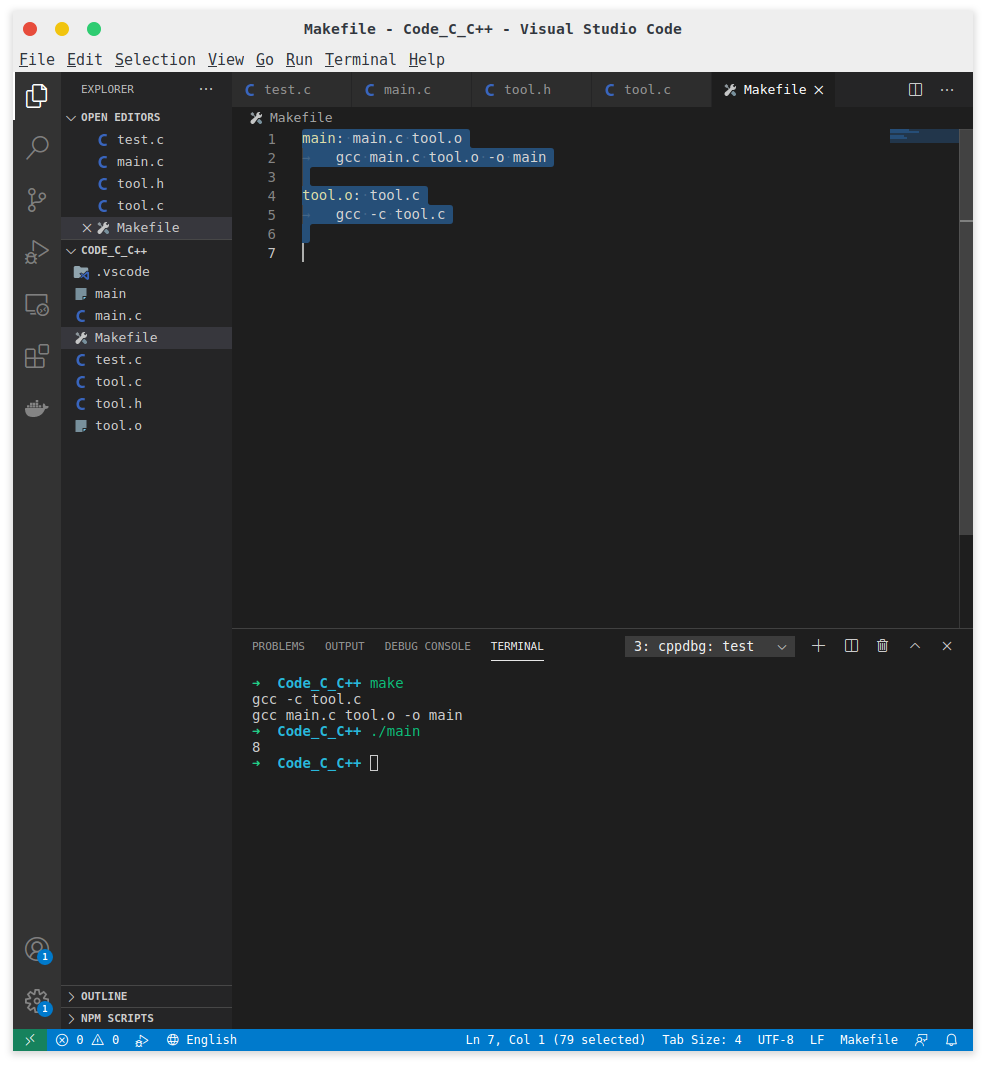
Task: Click the editor minimap preview
Action: (924, 135)
